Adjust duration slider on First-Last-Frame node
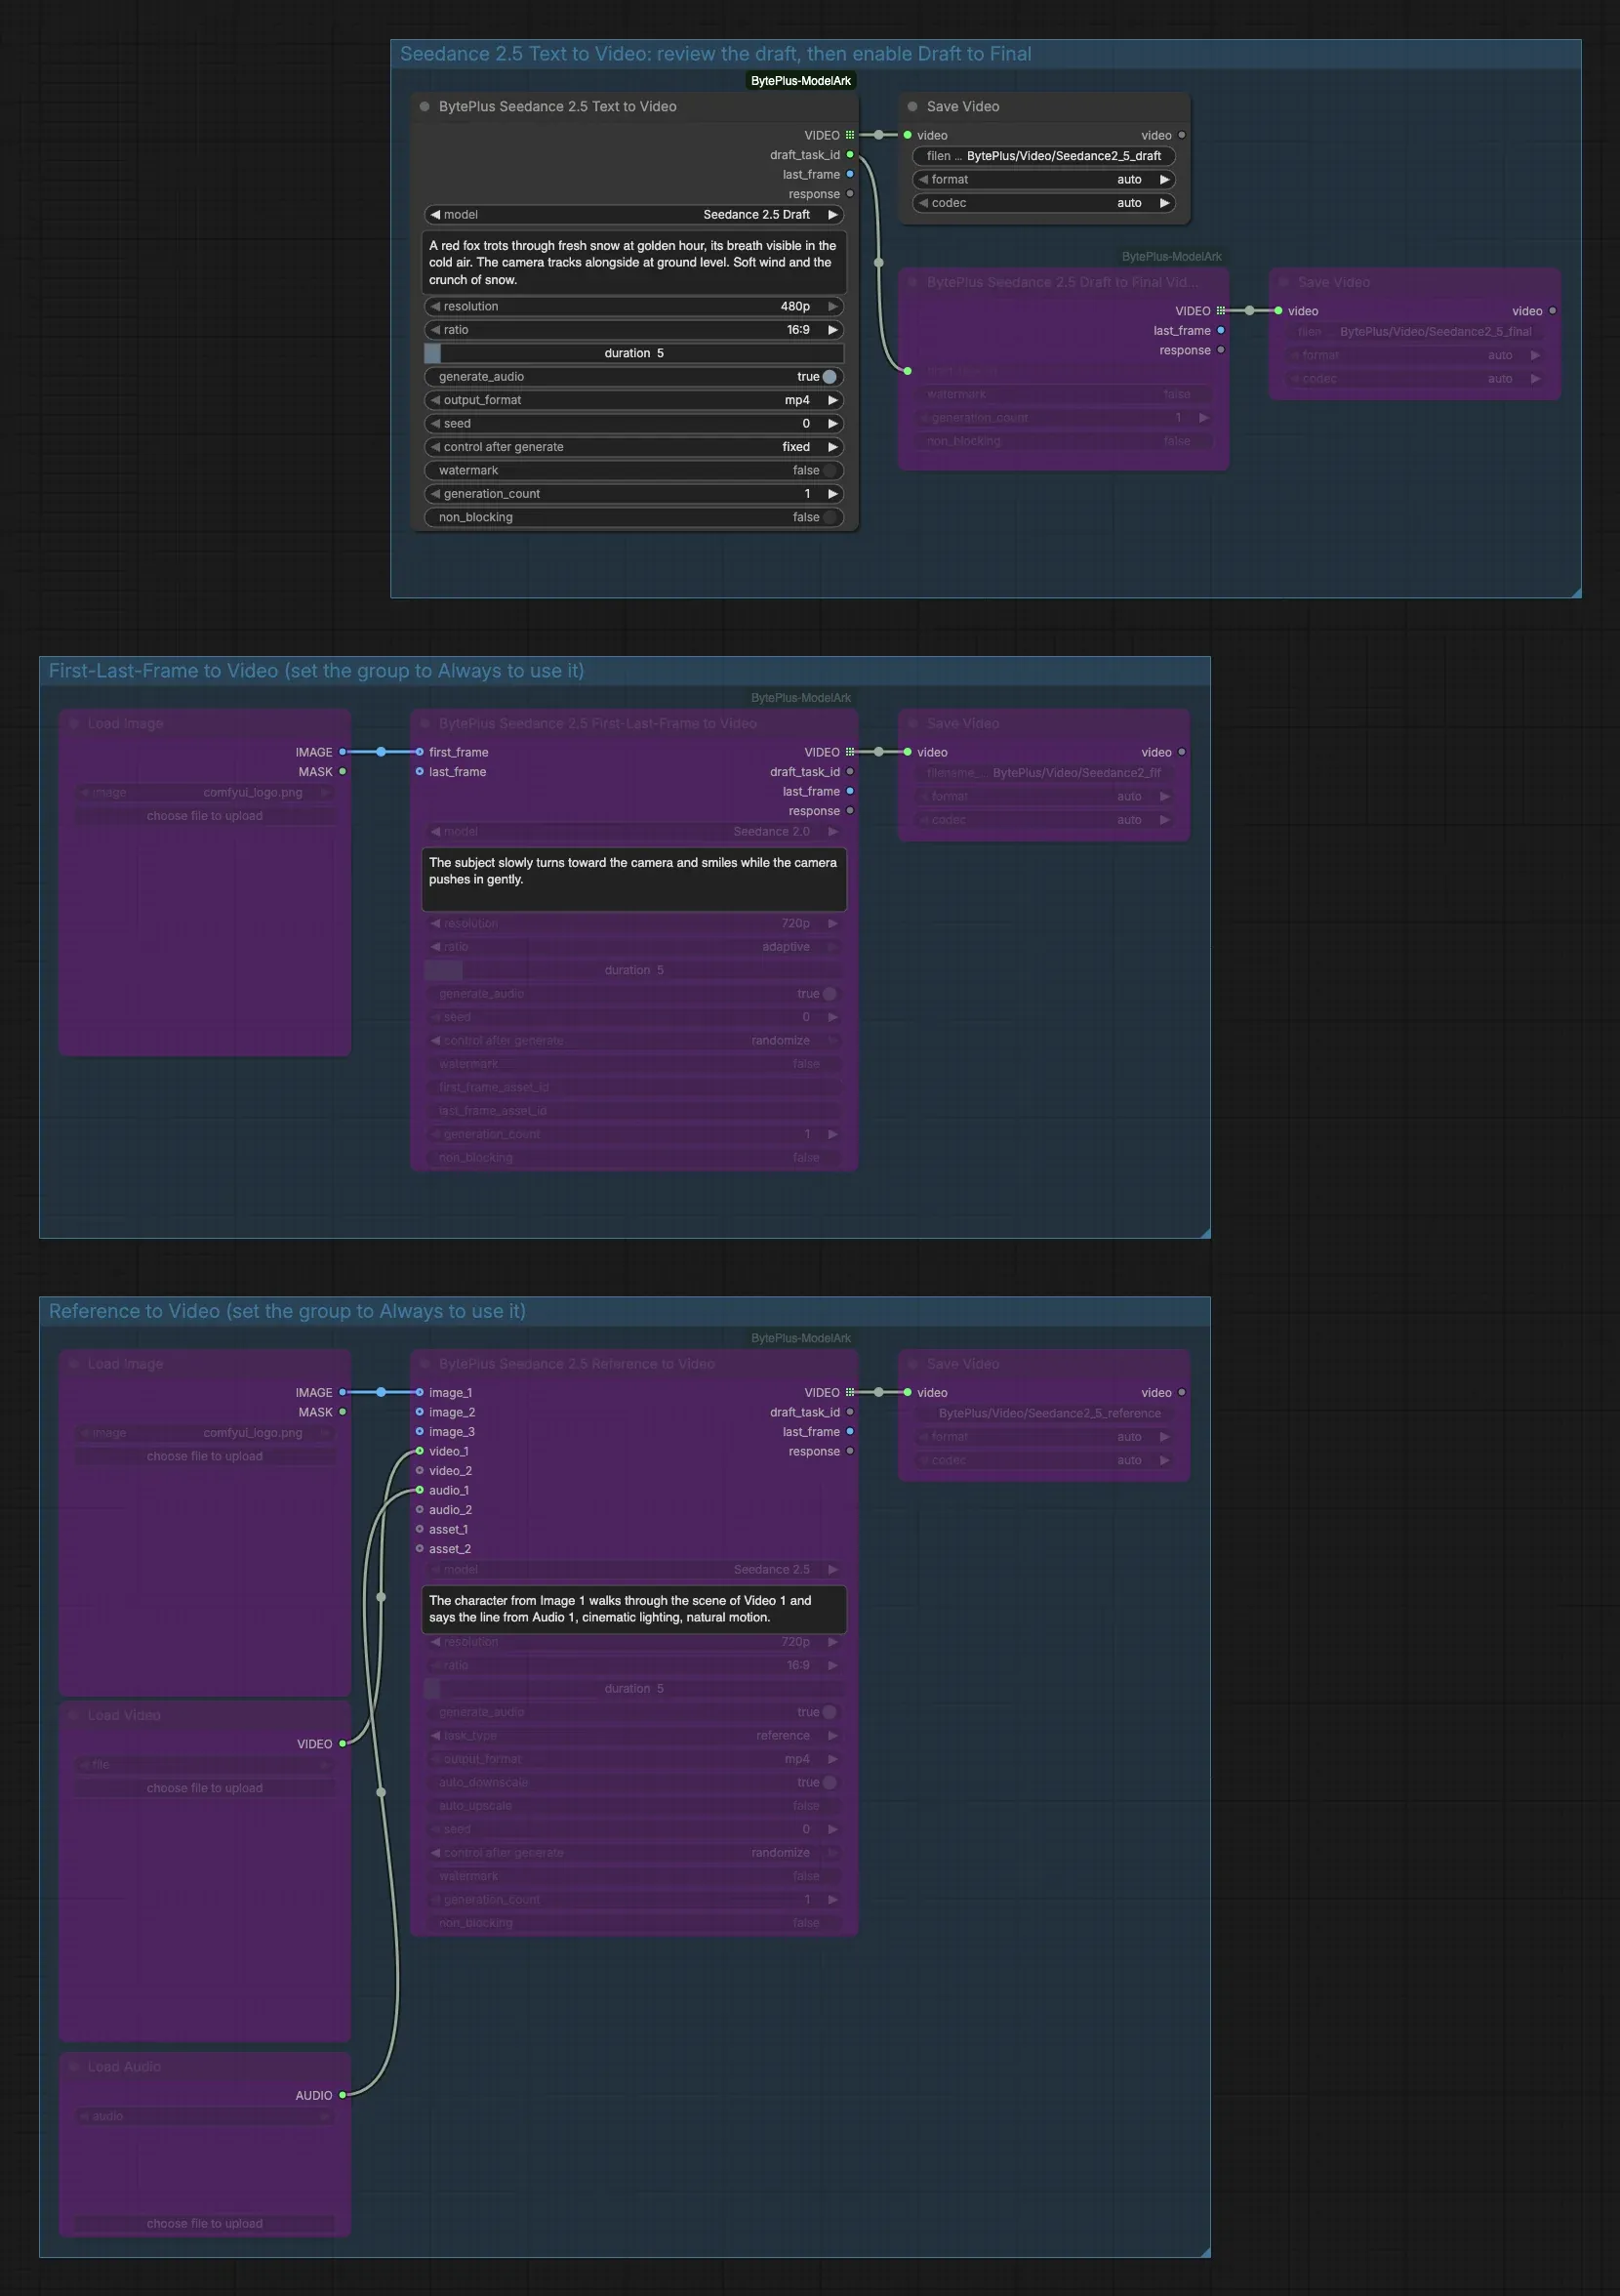 point(634,970)
